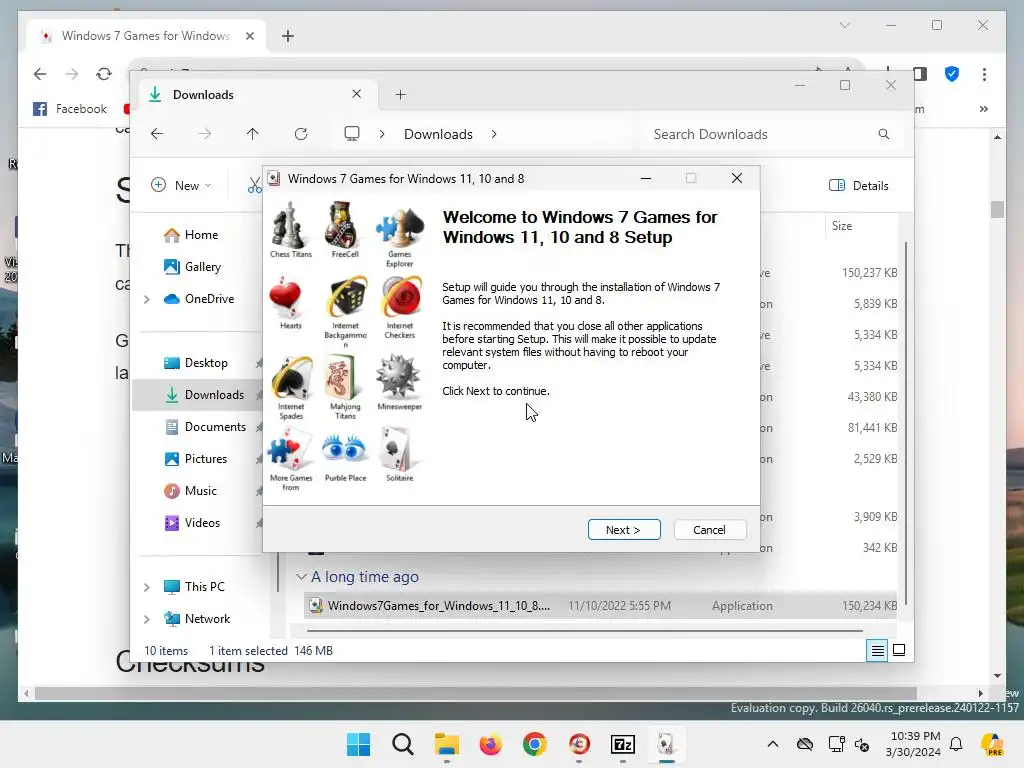Show hidden system tray icons

773,744
